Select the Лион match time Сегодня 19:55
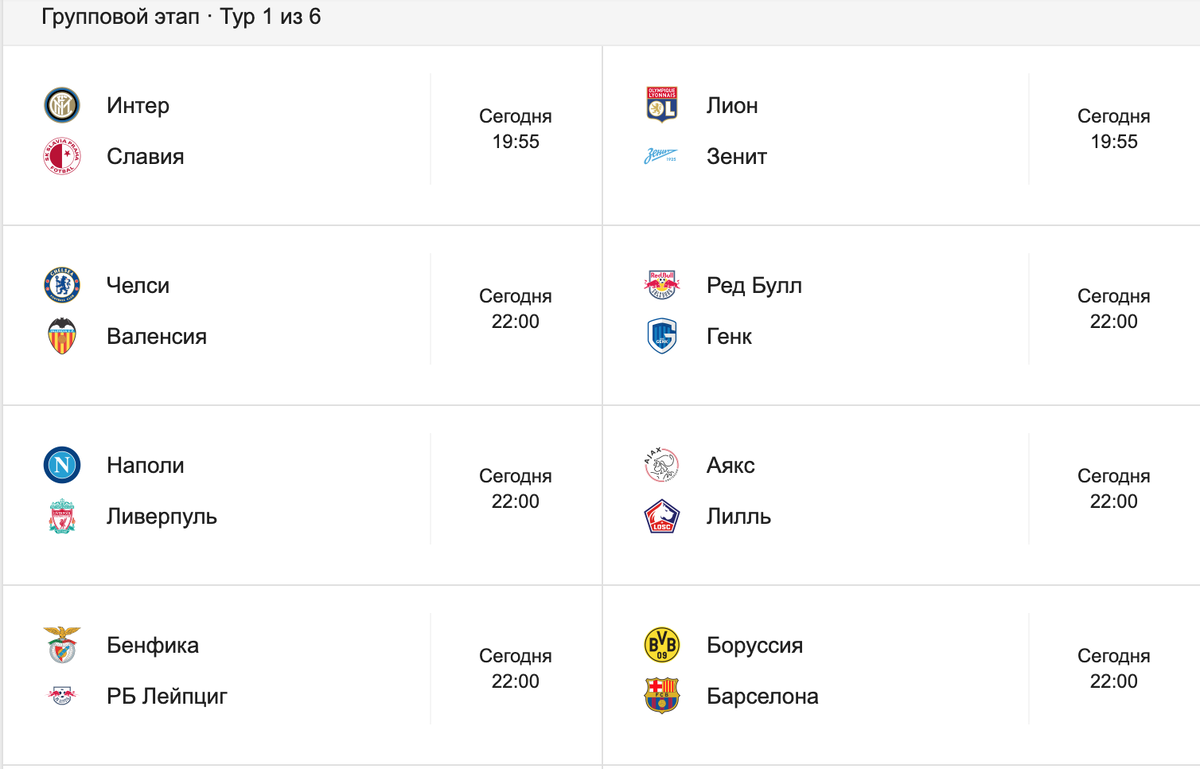This screenshot has width=1200, height=769. tap(1114, 129)
